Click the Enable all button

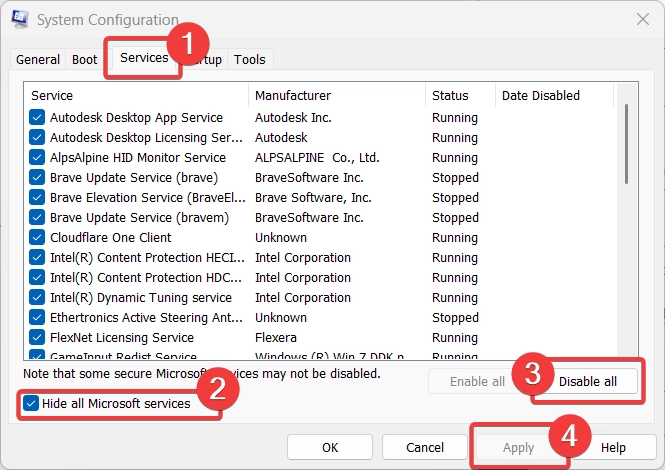point(477,381)
